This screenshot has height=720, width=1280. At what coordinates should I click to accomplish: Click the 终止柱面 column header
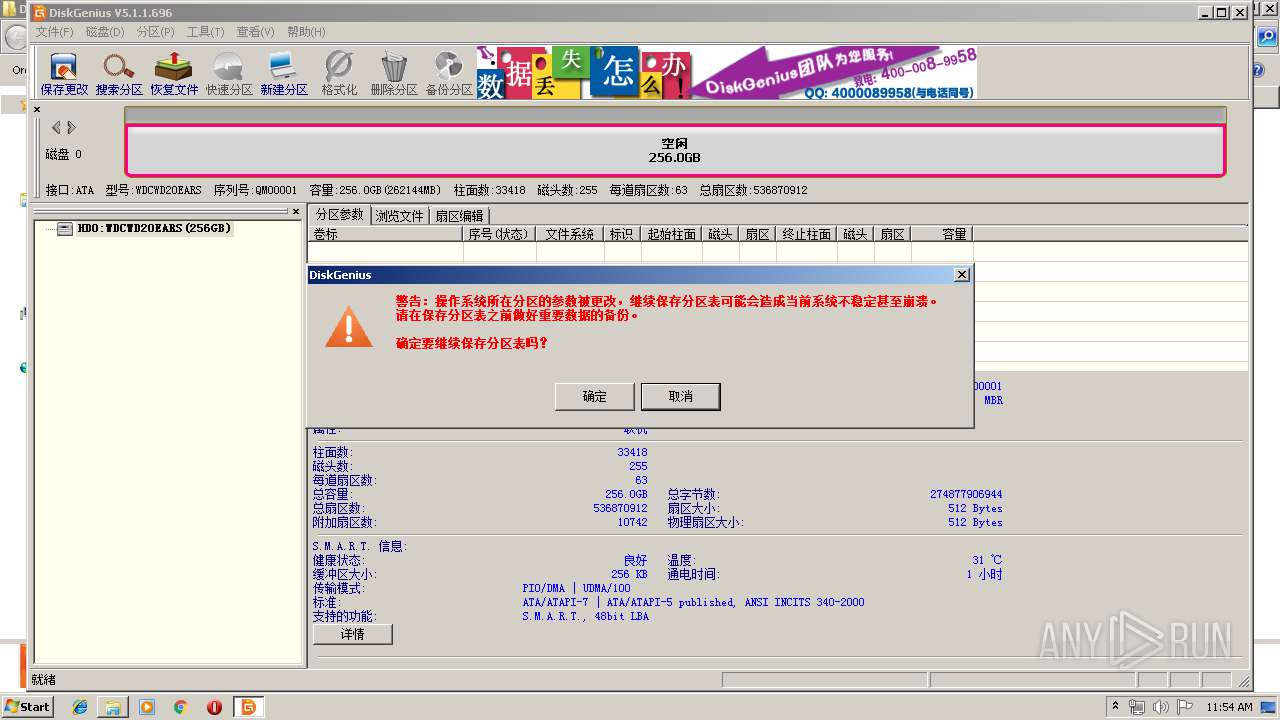[x=806, y=234]
